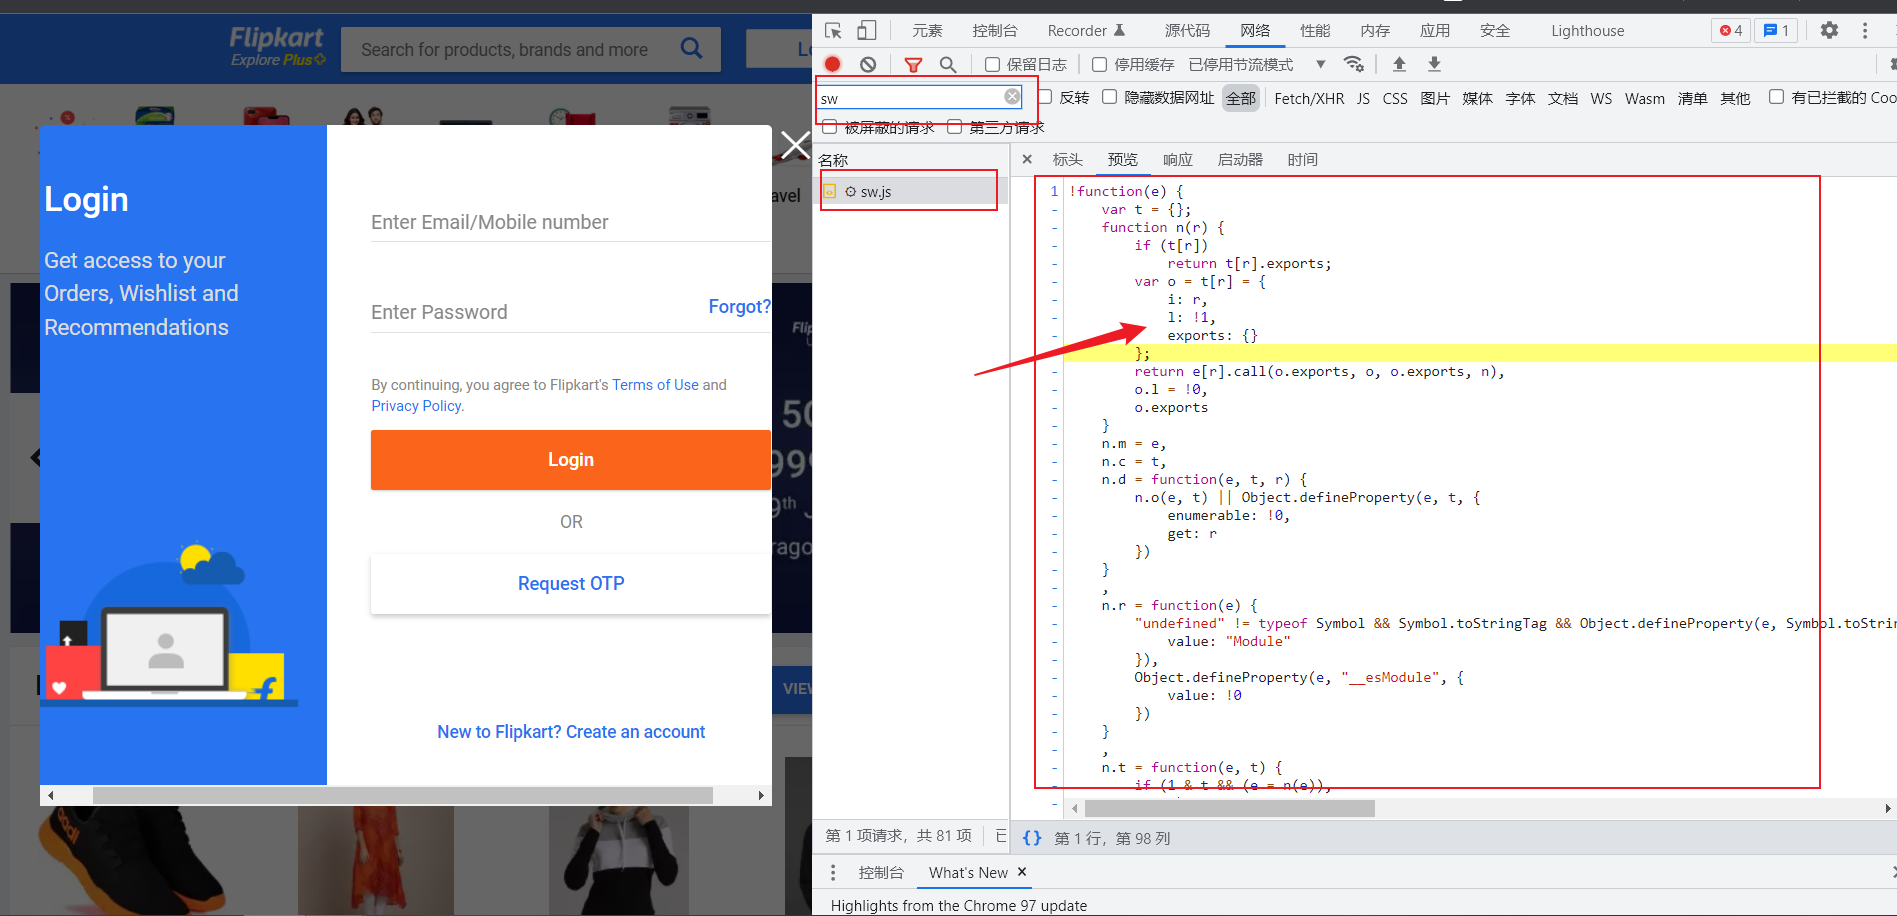The height and width of the screenshot is (916, 1897).
Task: Switch to the drawer 控制台 tab
Action: click(x=881, y=873)
